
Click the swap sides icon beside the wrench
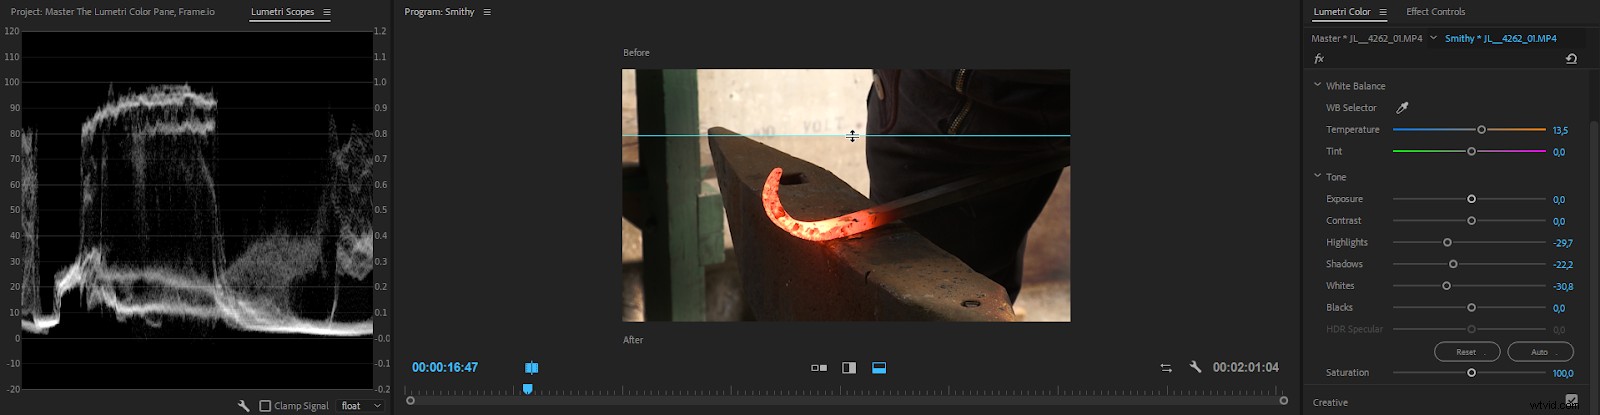(x=1166, y=368)
